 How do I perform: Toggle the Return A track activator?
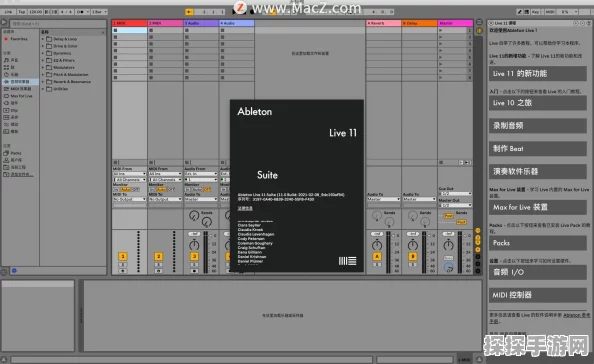coord(377,256)
